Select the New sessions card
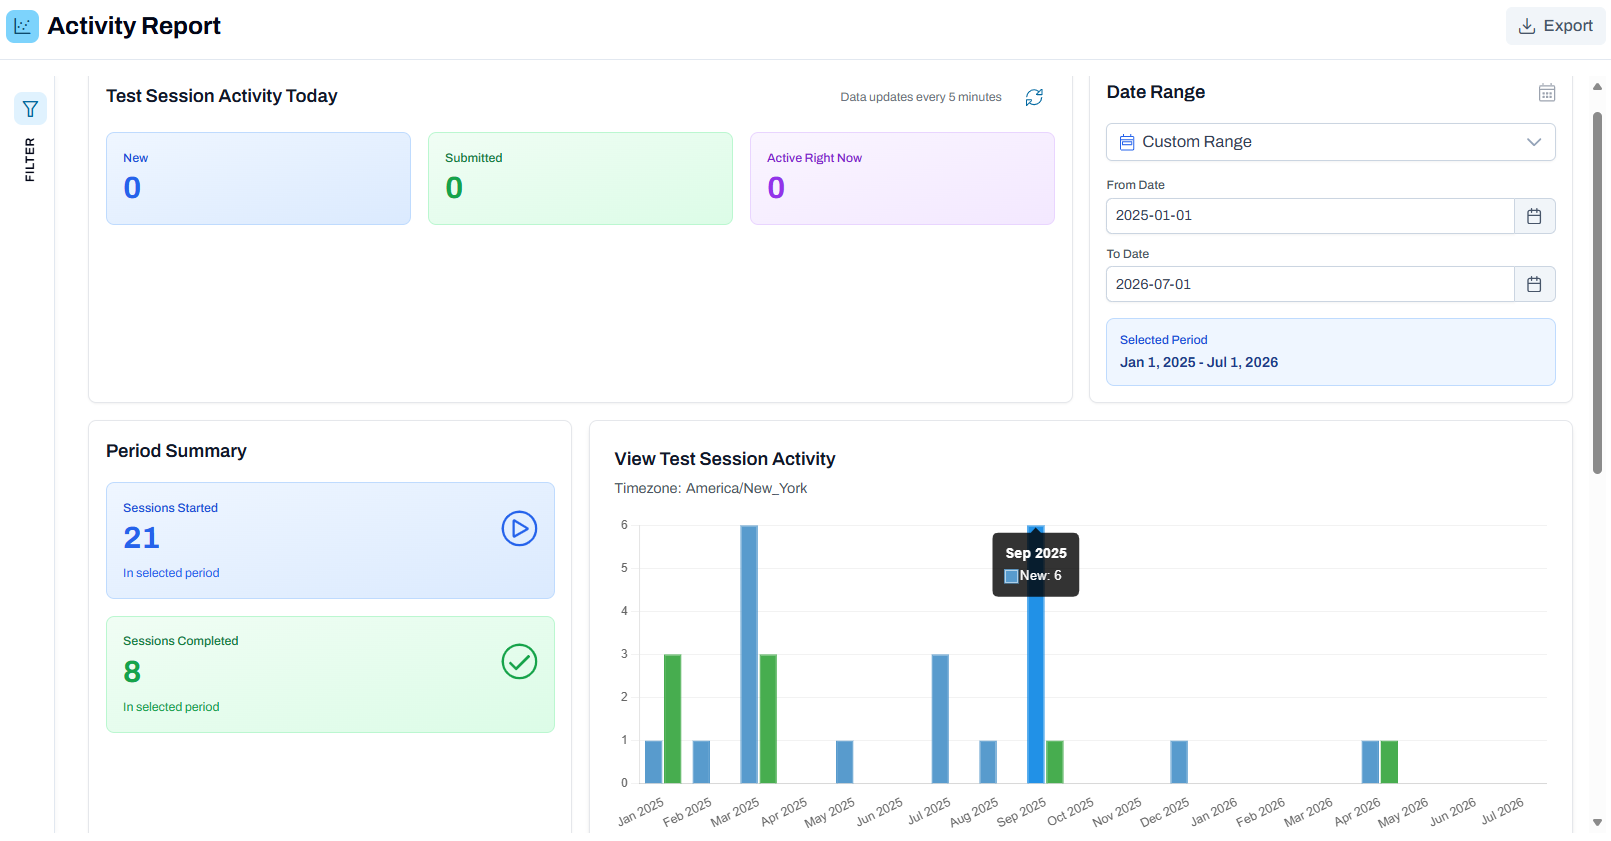Screen dimensions: 1611x841 coord(258,179)
